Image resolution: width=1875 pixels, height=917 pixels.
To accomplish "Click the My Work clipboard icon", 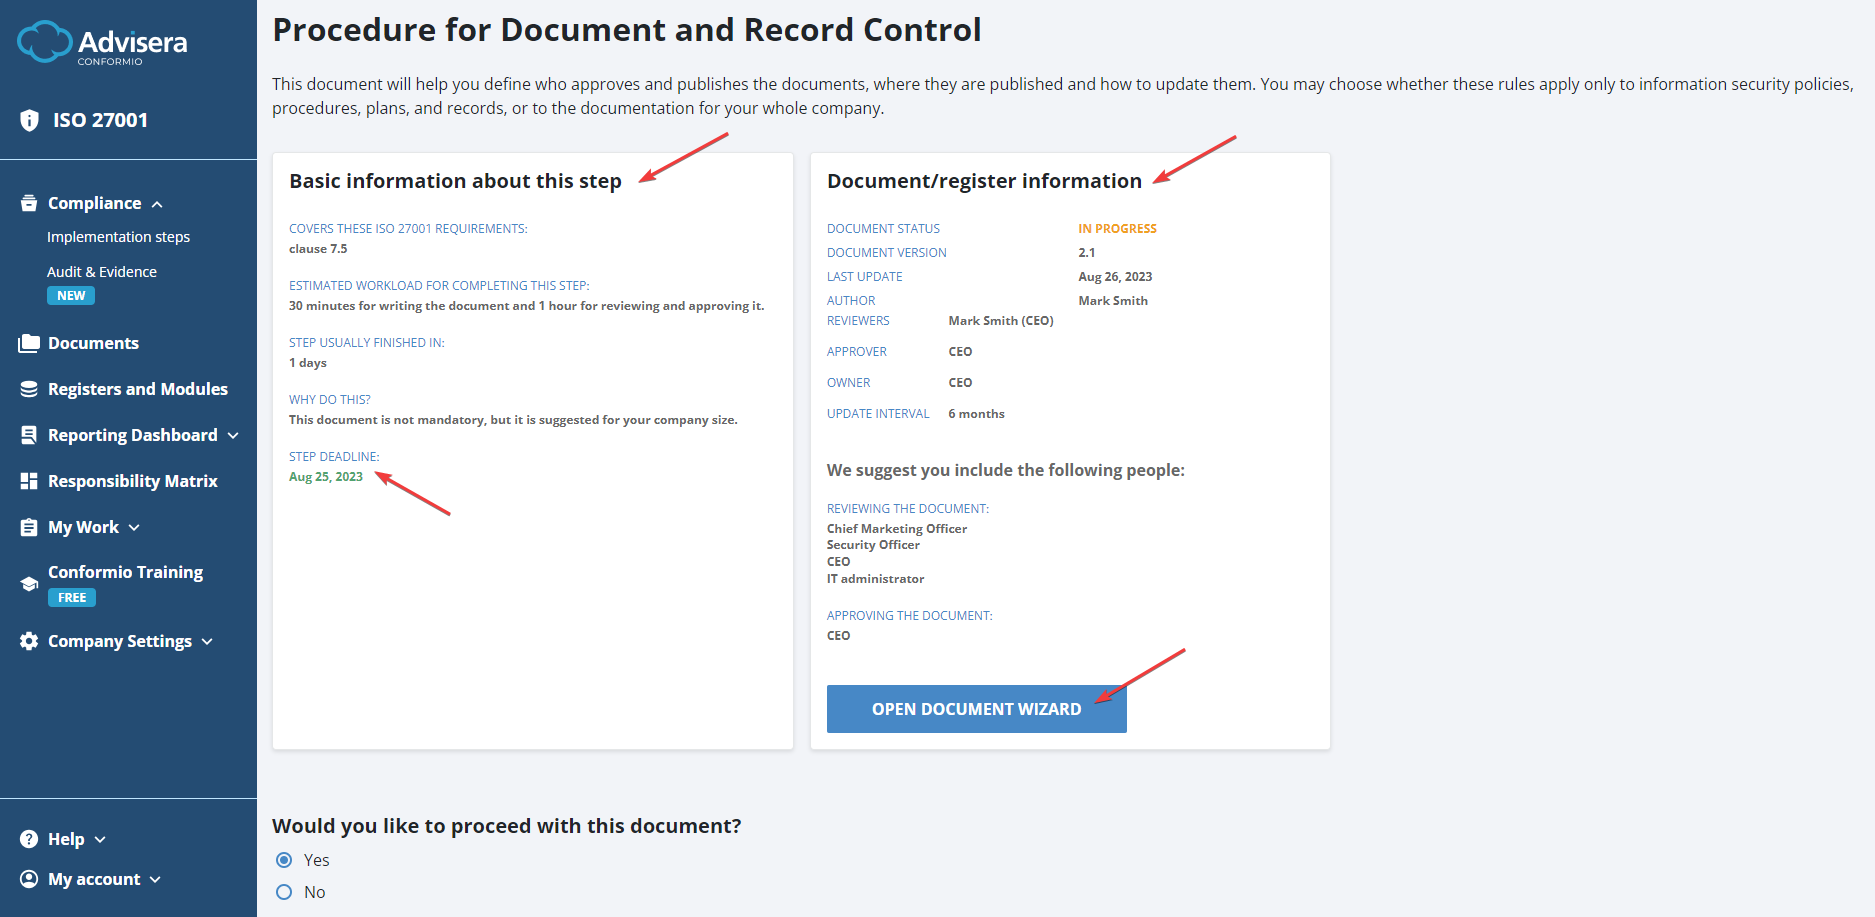I will 29,527.
